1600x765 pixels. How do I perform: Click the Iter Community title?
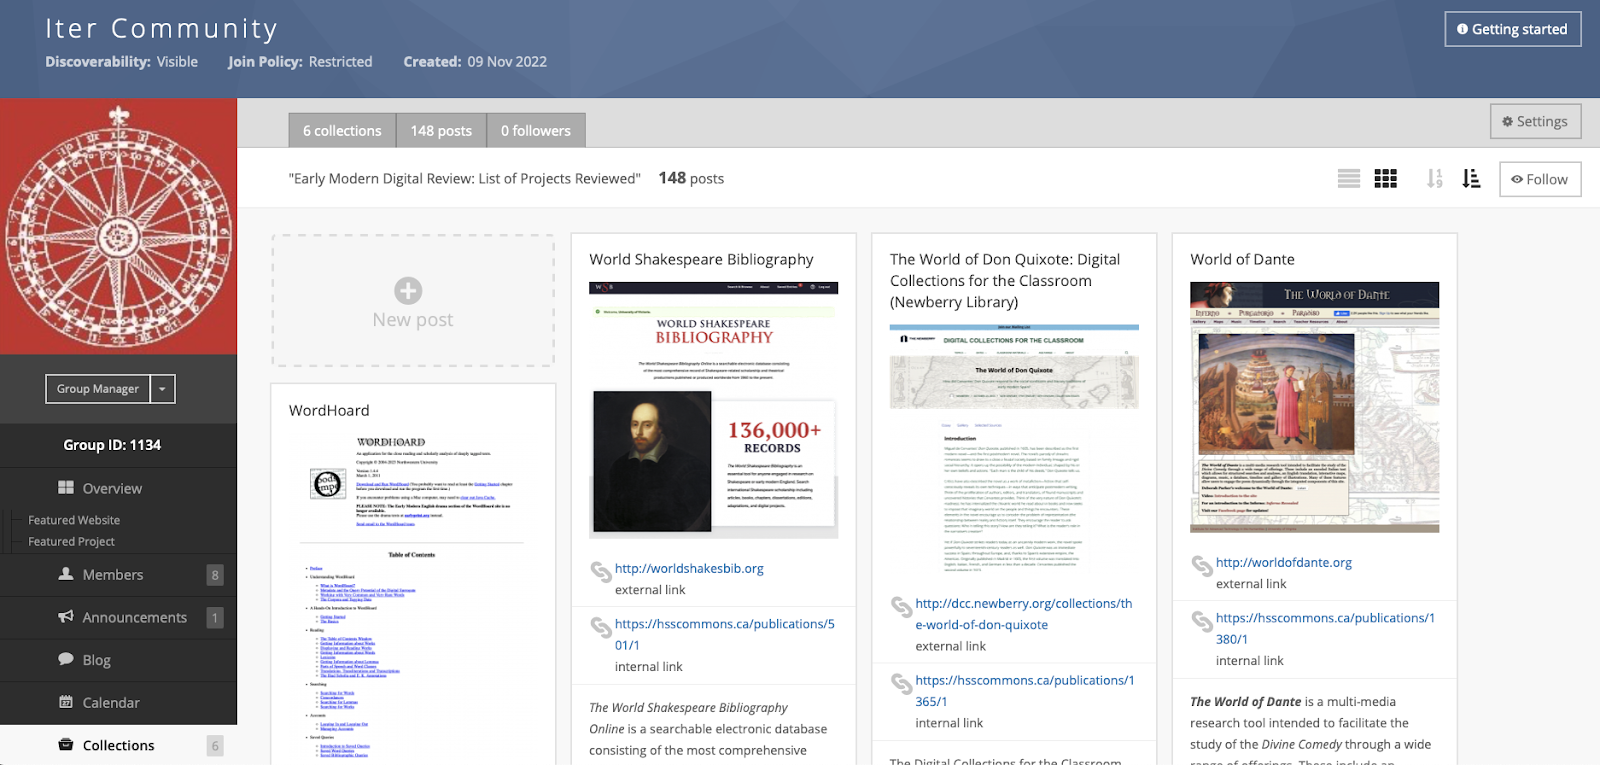click(161, 28)
